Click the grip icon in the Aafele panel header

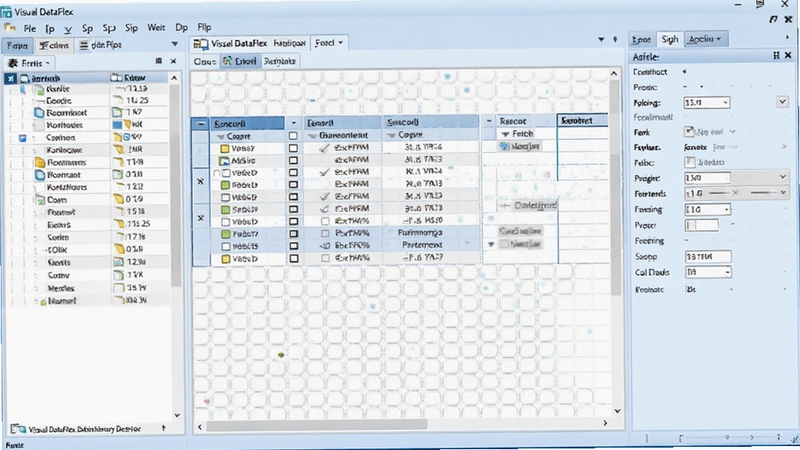776,56
